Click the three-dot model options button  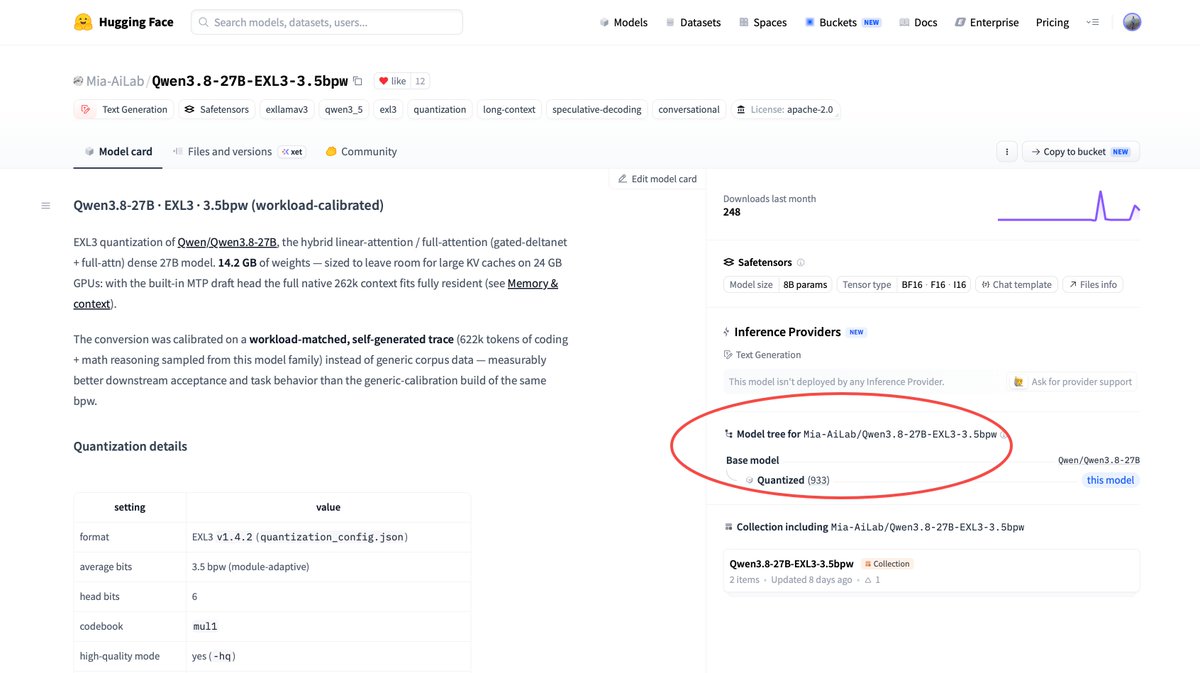coord(1006,152)
